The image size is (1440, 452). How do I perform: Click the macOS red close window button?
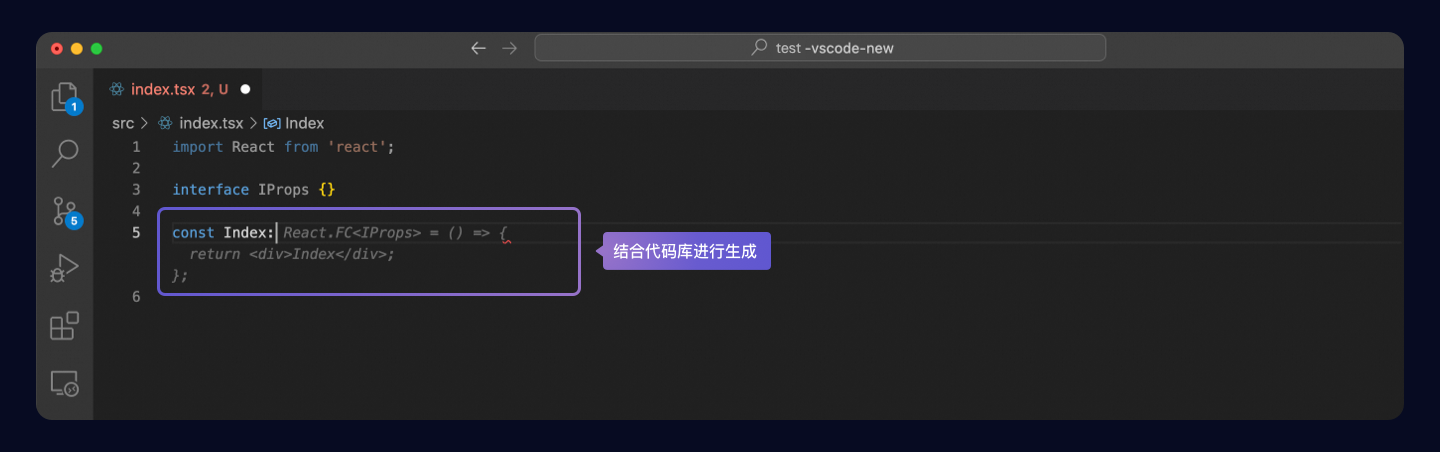pyautogui.click(x=57, y=48)
